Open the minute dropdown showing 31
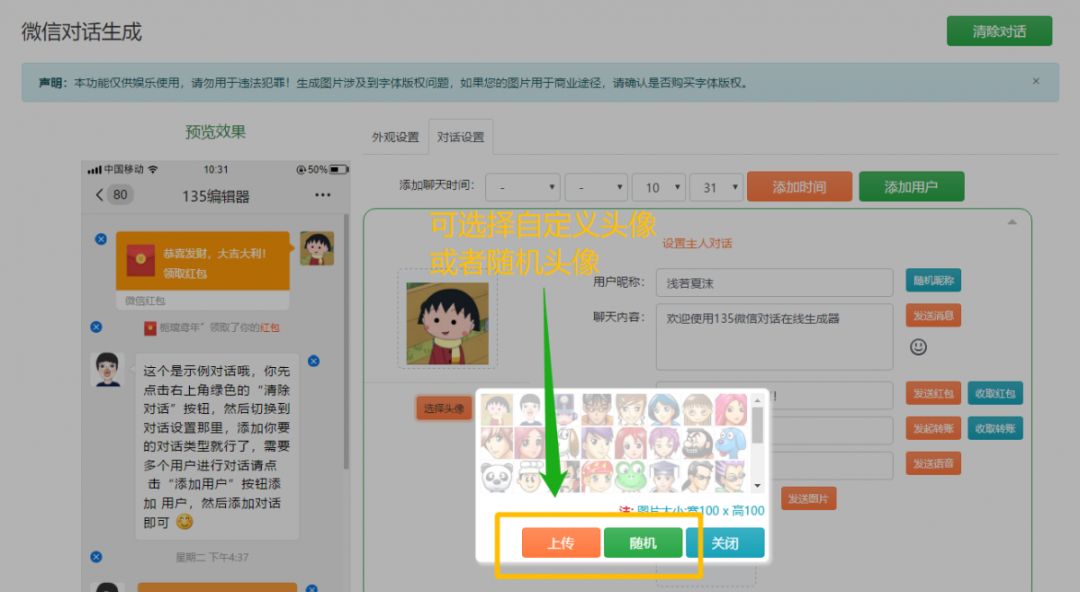This screenshot has width=1080, height=592. 716,187
